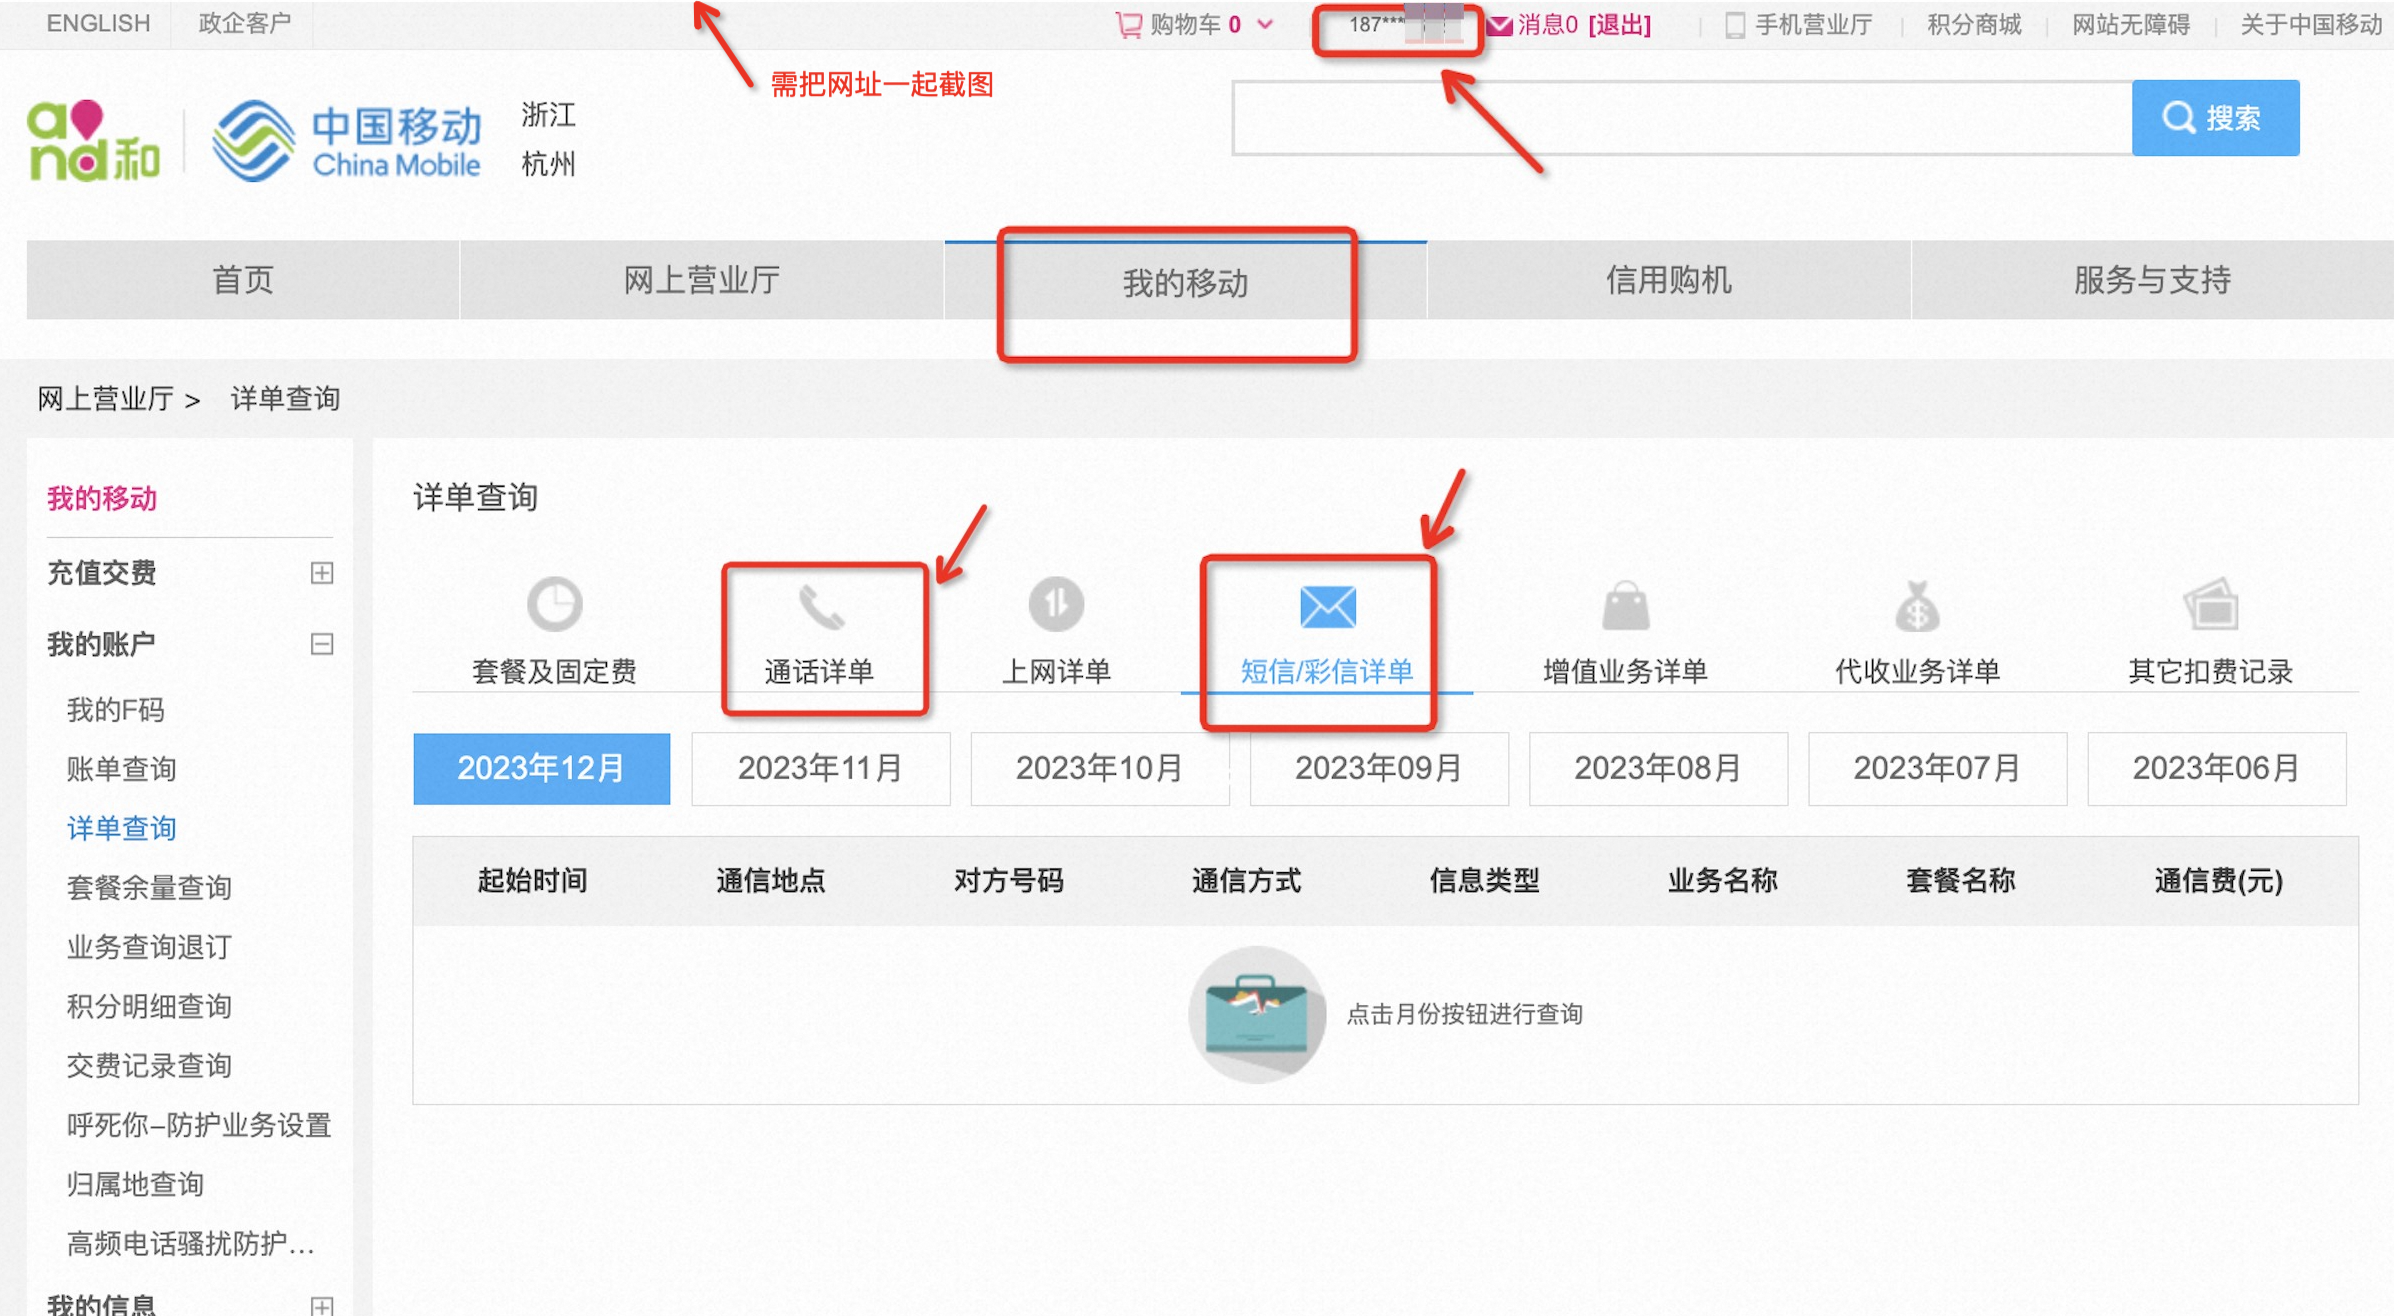Click the 退出 logout link
2394x1316 pixels.
(x=1620, y=24)
